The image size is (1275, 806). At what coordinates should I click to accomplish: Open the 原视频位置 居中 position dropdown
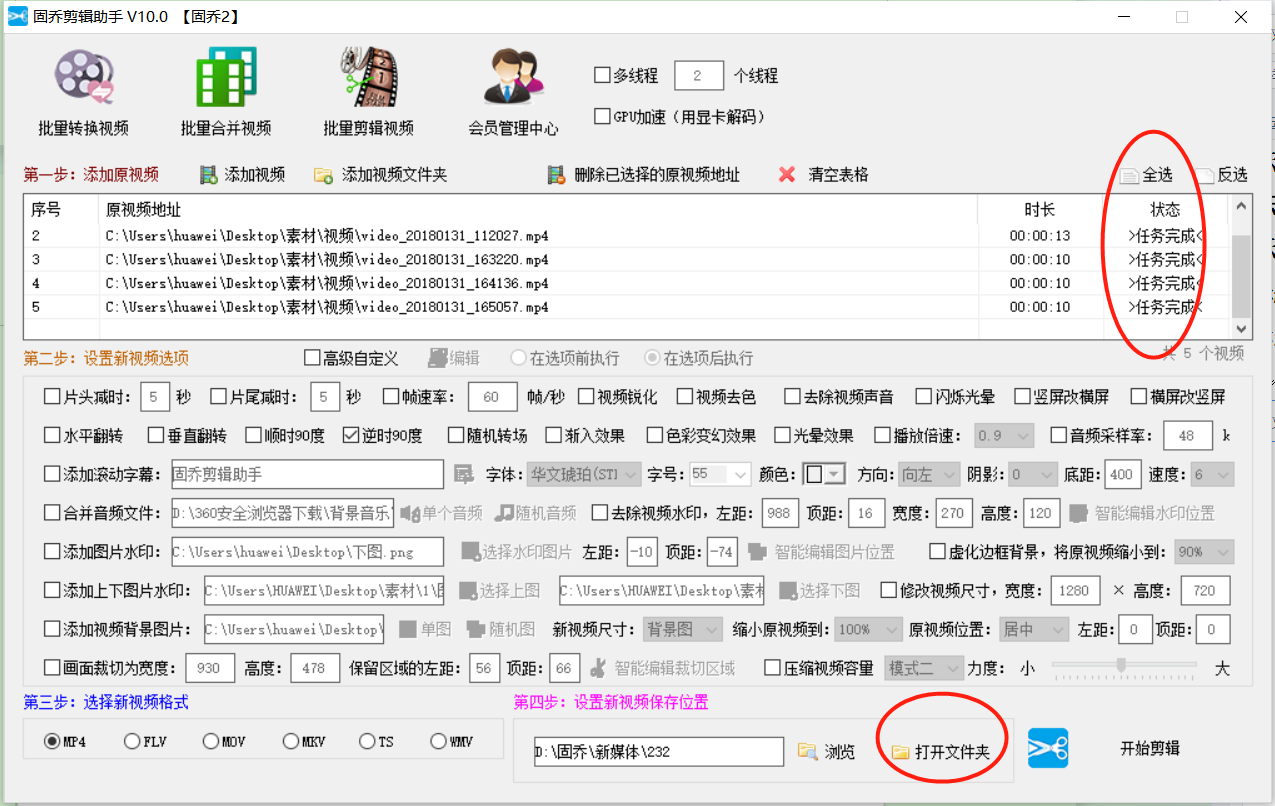point(1033,629)
